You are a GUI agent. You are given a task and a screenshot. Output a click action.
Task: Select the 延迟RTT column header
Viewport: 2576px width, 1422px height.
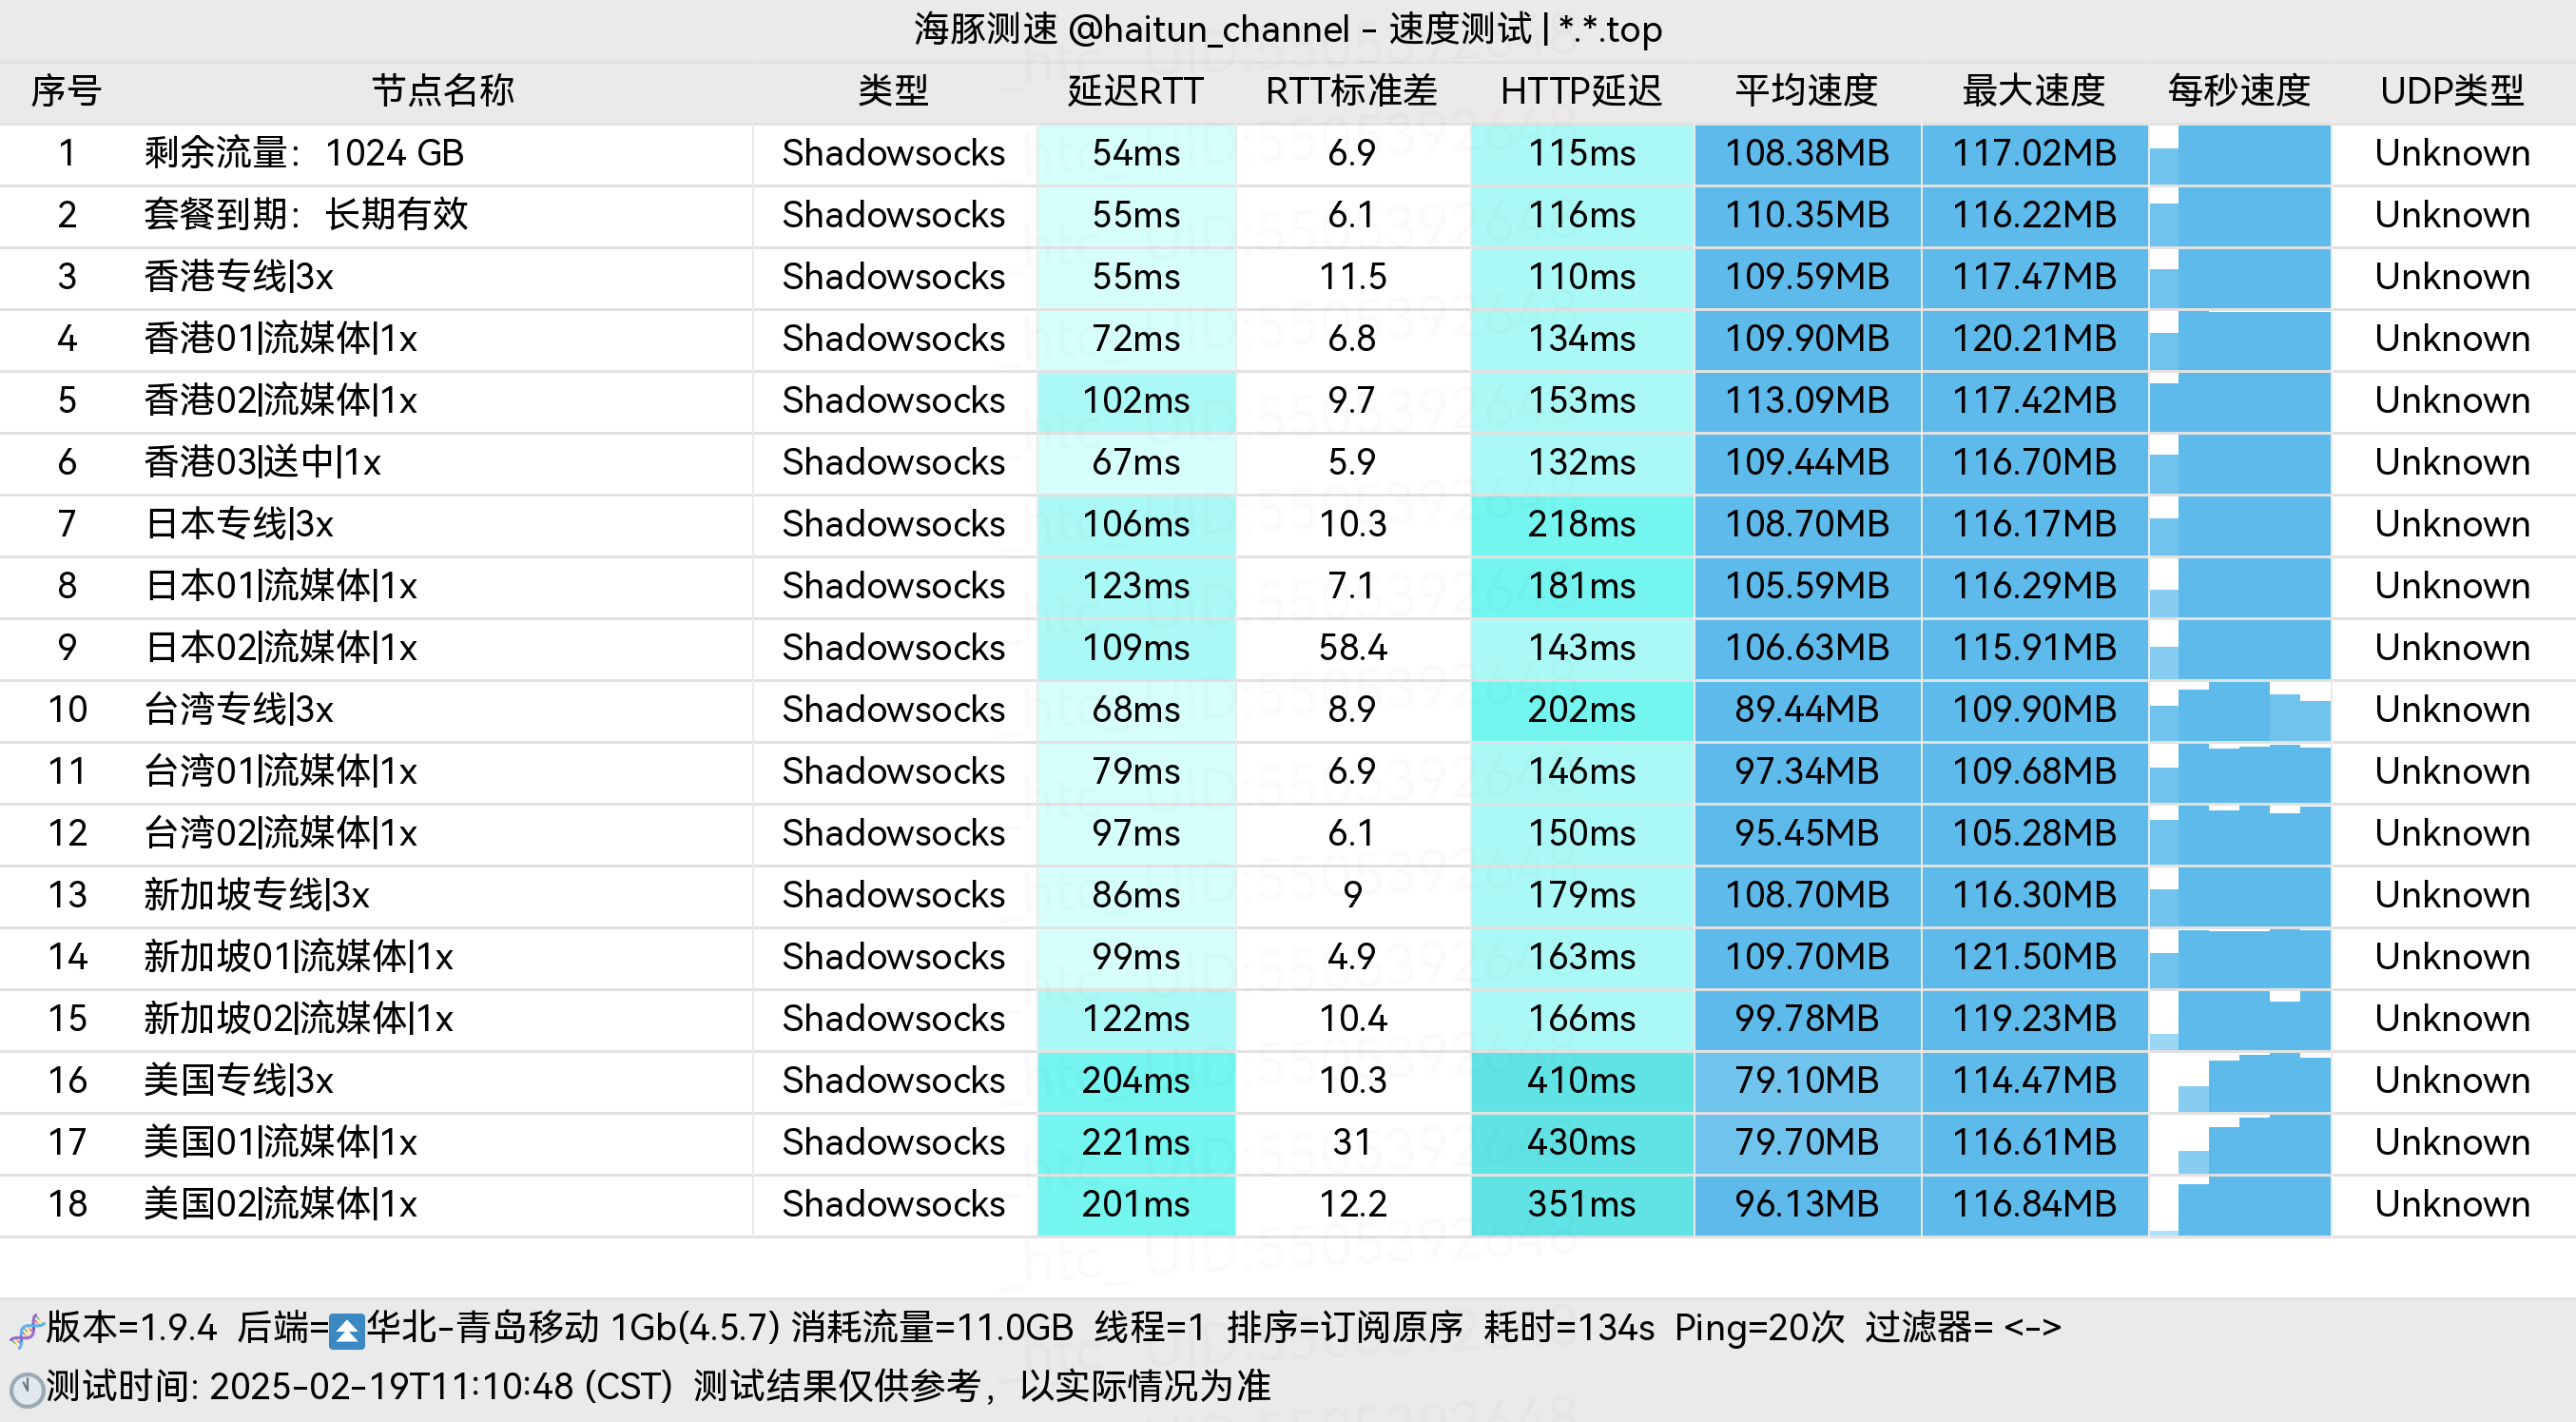pos(1135,91)
